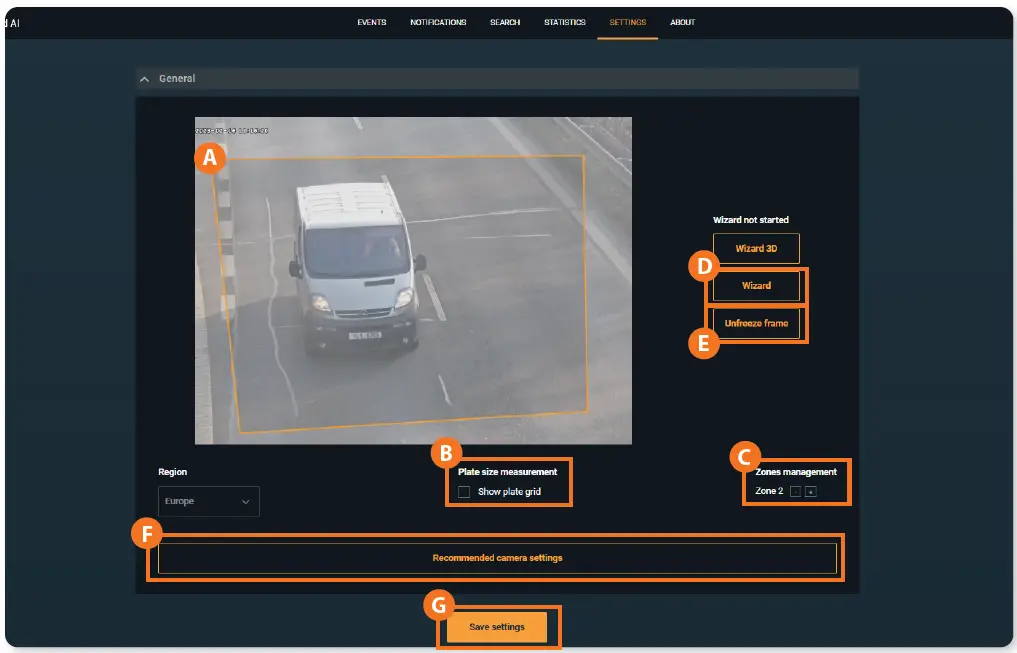Click the plus button next to Zone 2
This screenshot has height=653, width=1017.
click(811, 491)
